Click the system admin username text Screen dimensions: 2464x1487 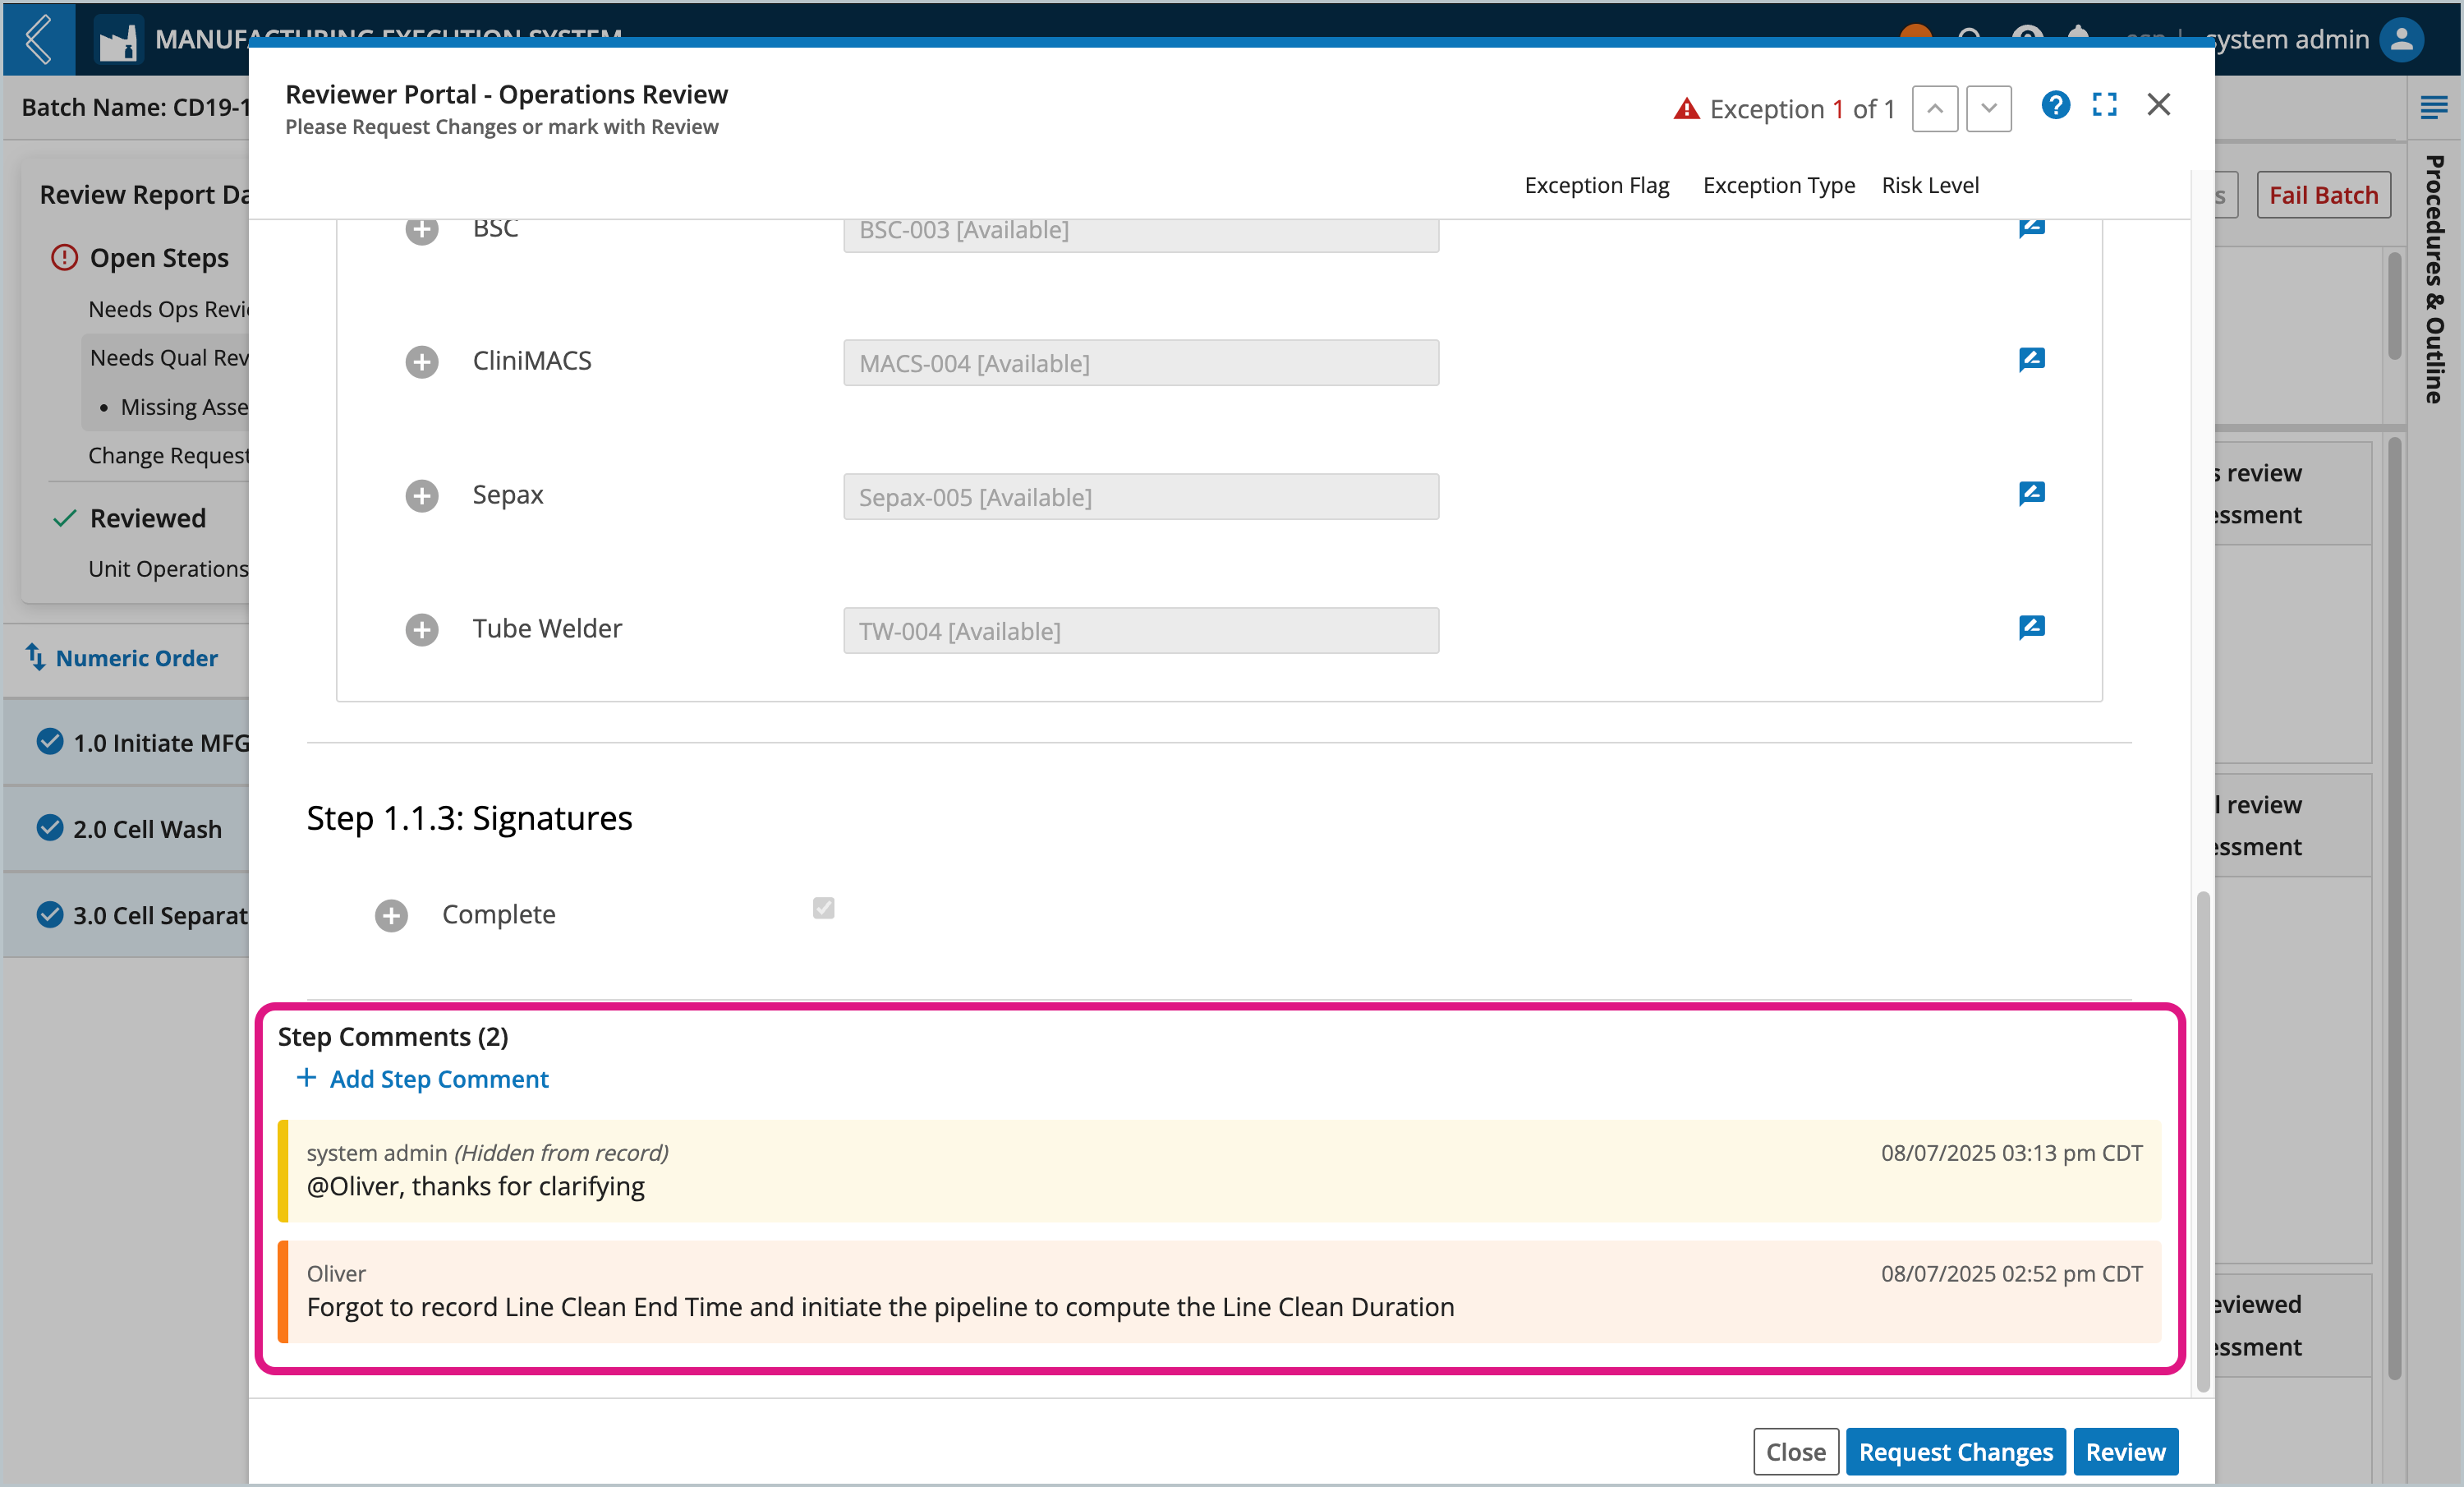point(2287,40)
